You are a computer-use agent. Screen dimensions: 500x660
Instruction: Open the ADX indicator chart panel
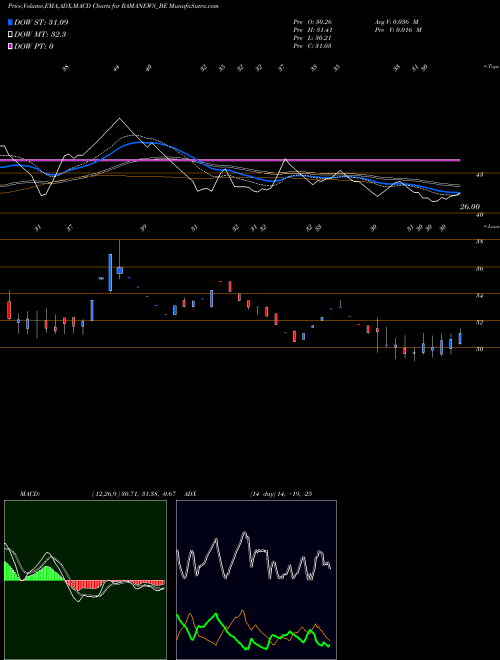(x=256, y=580)
